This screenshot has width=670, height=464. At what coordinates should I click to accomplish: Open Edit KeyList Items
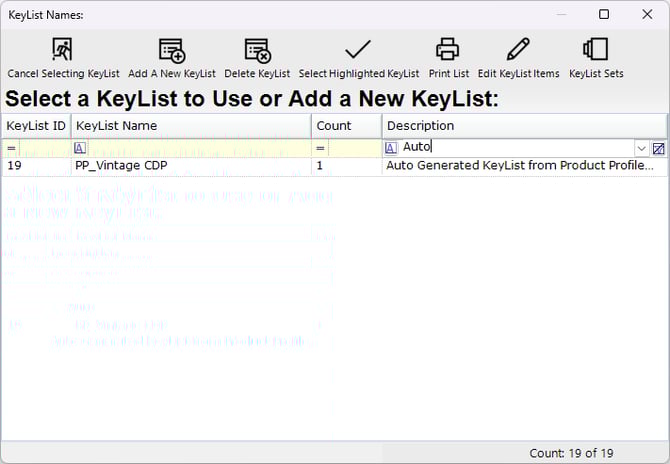[x=518, y=51]
